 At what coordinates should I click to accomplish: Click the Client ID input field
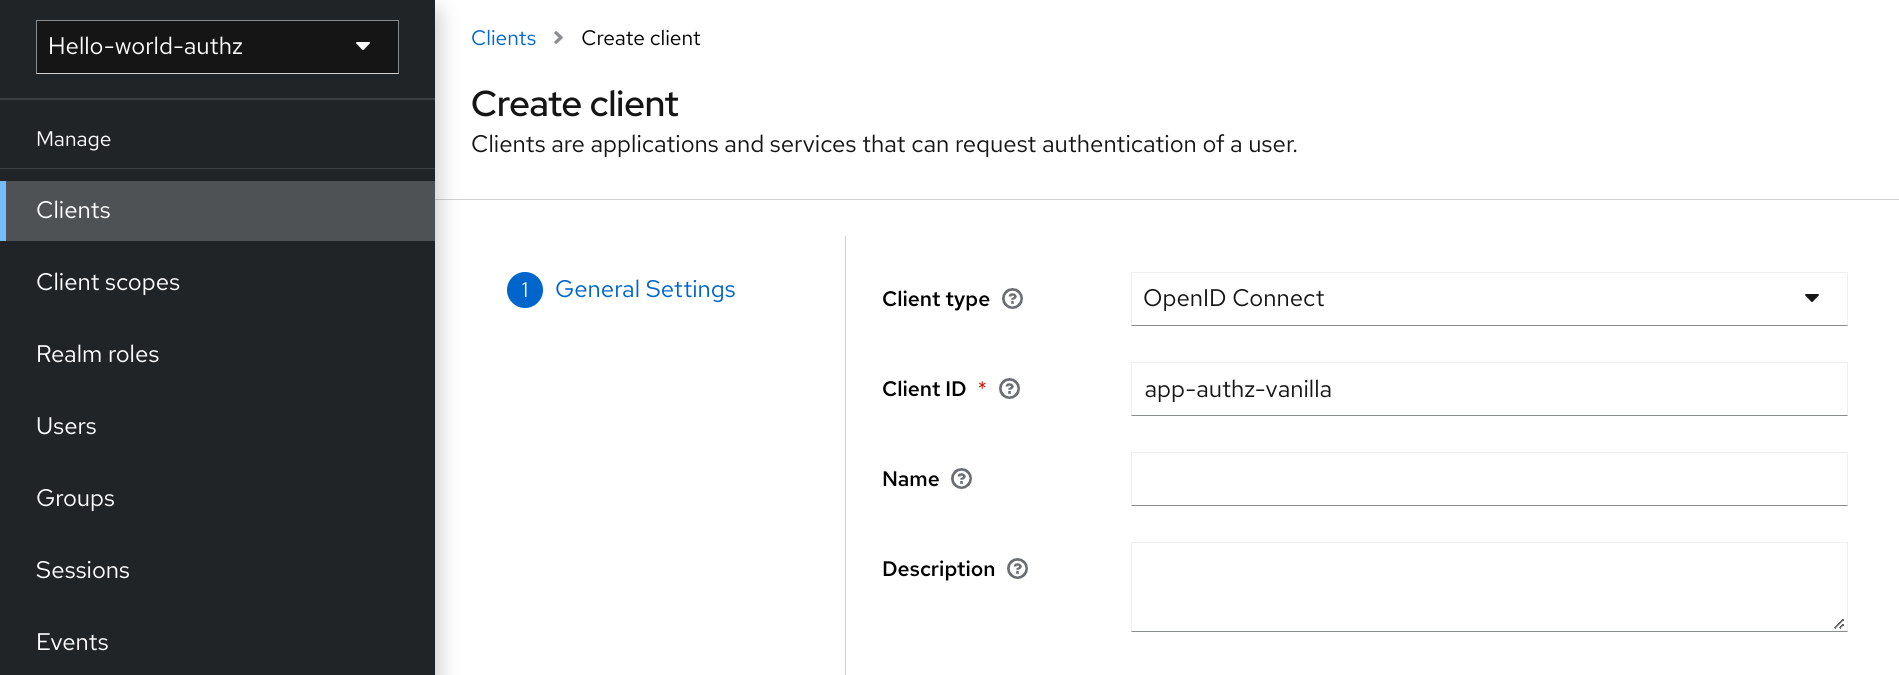tap(1489, 389)
